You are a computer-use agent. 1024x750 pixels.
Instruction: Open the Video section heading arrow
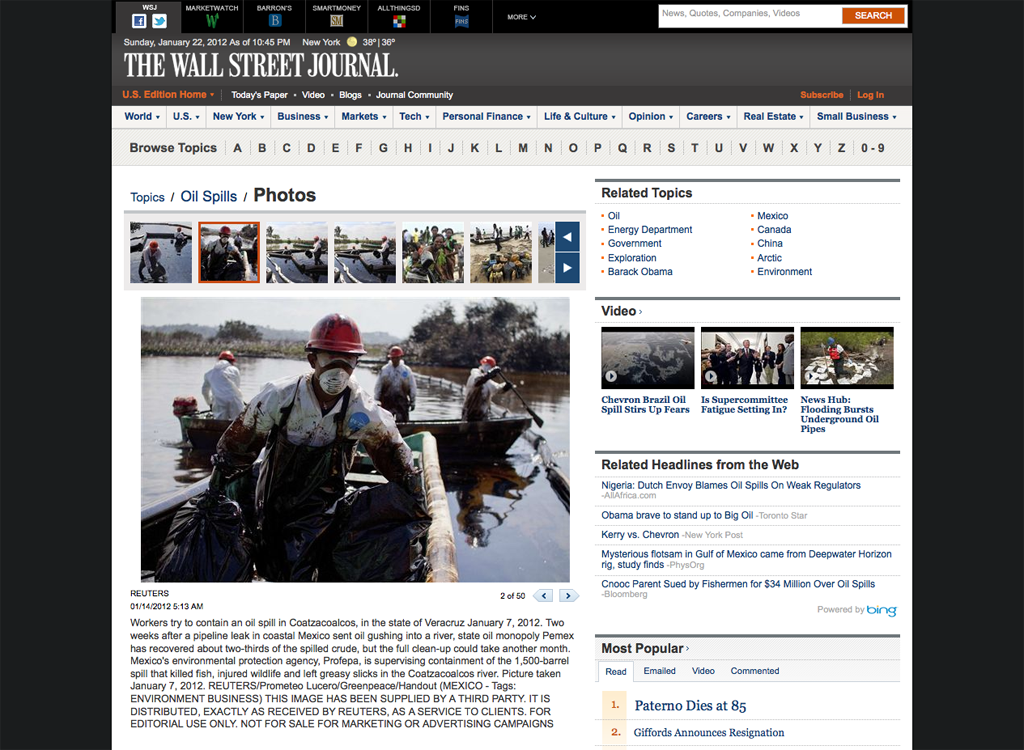pos(640,312)
